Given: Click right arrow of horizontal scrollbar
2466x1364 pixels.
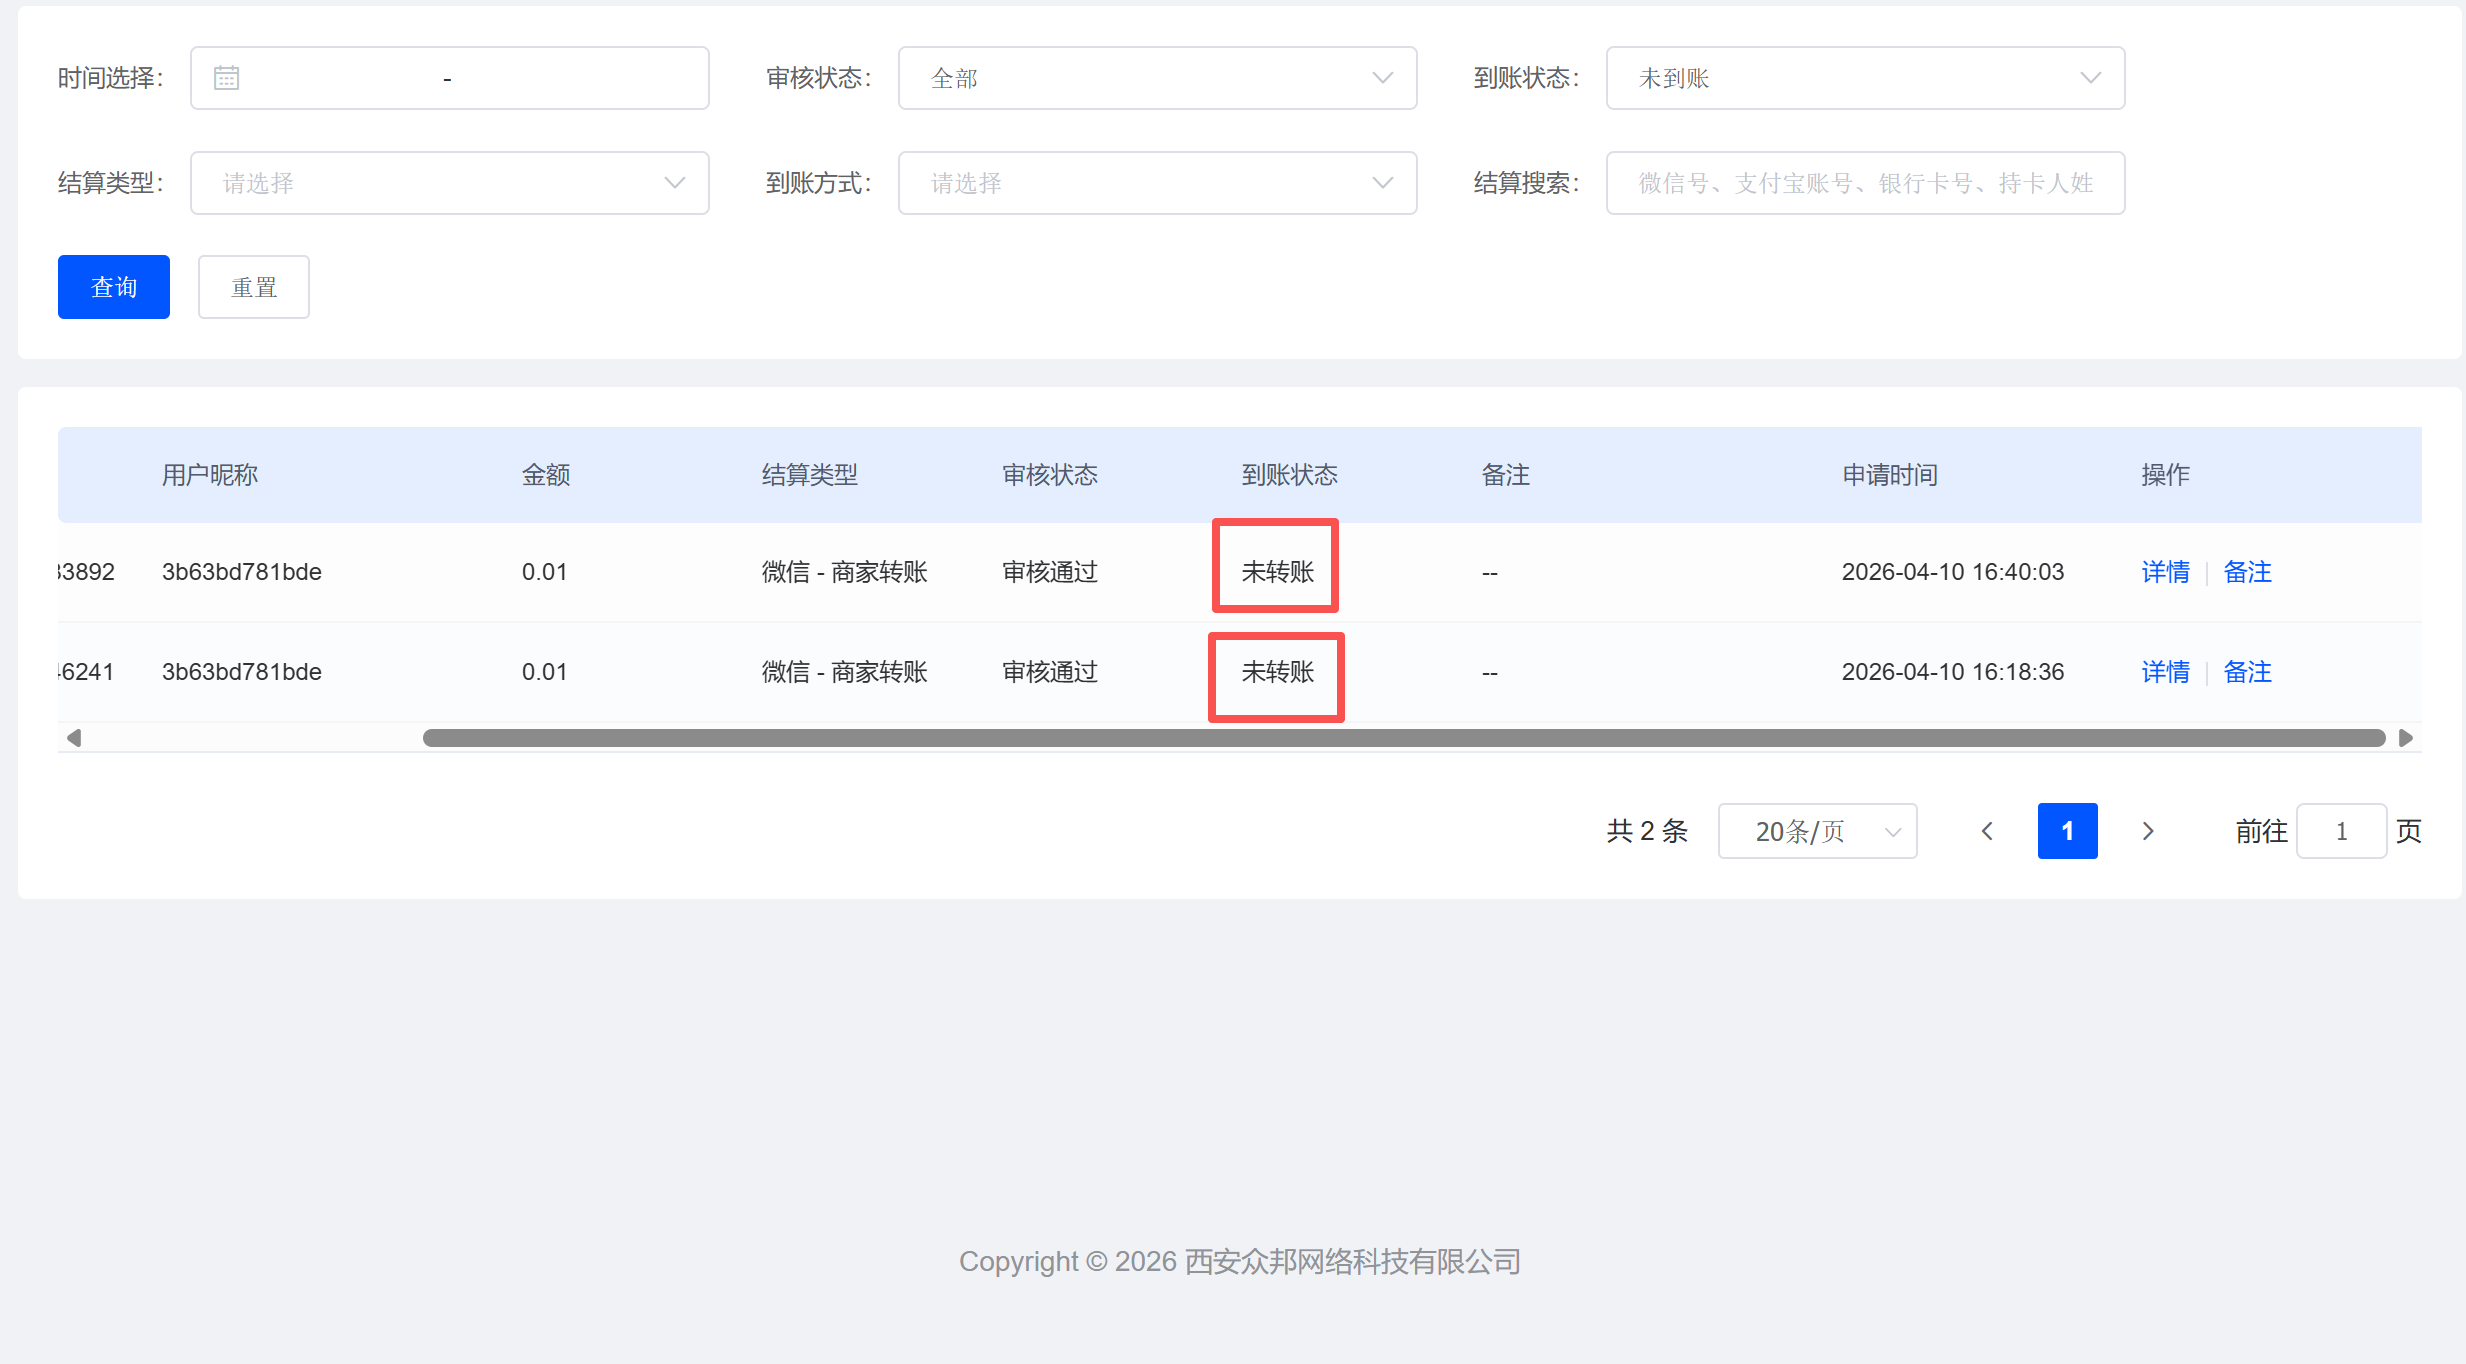Looking at the screenshot, I should pyautogui.click(x=2405, y=738).
